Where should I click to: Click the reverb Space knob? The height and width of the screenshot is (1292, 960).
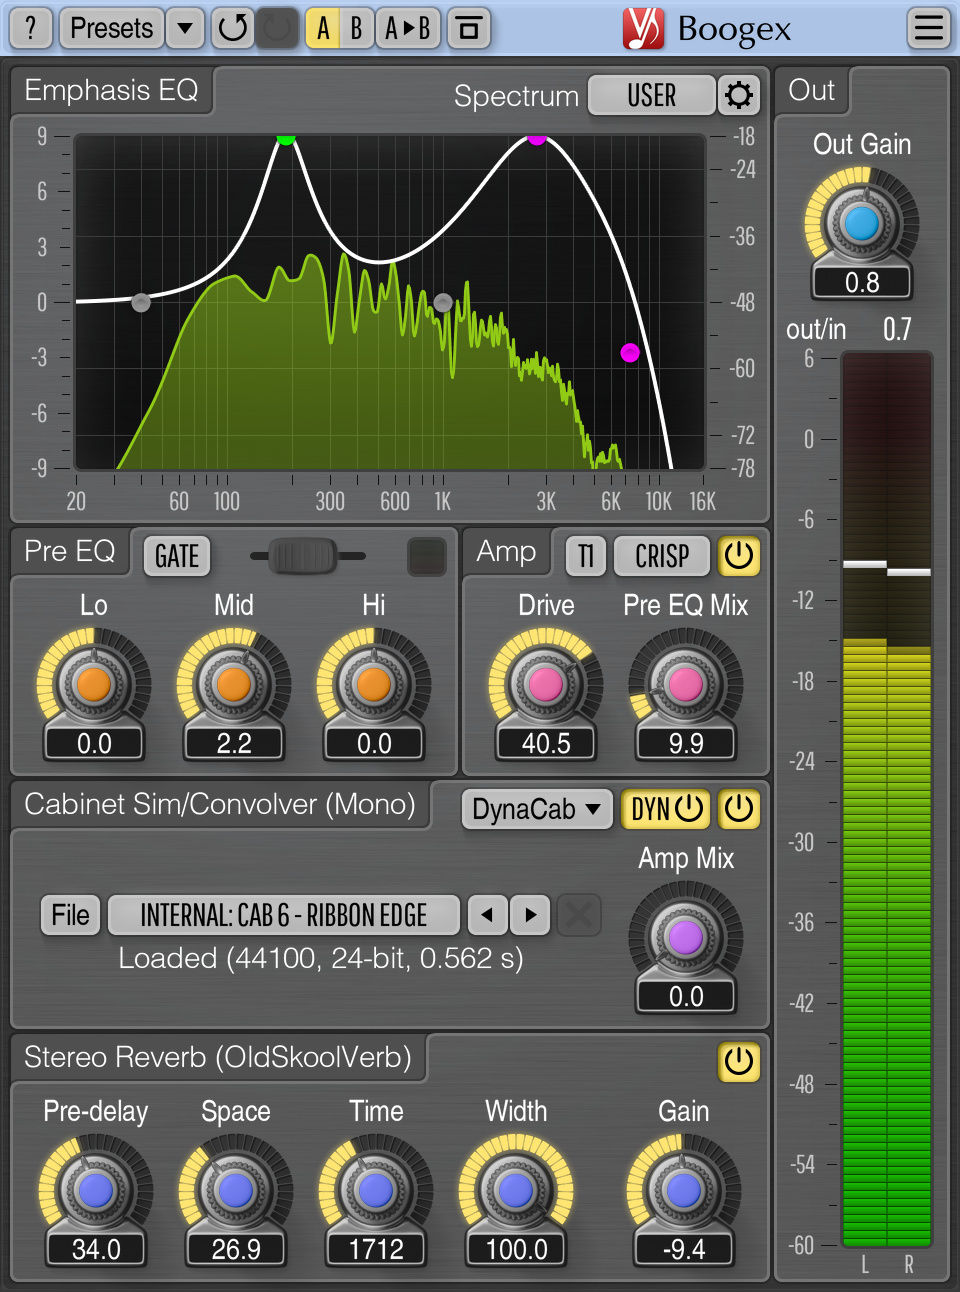pyautogui.click(x=236, y=1191)
